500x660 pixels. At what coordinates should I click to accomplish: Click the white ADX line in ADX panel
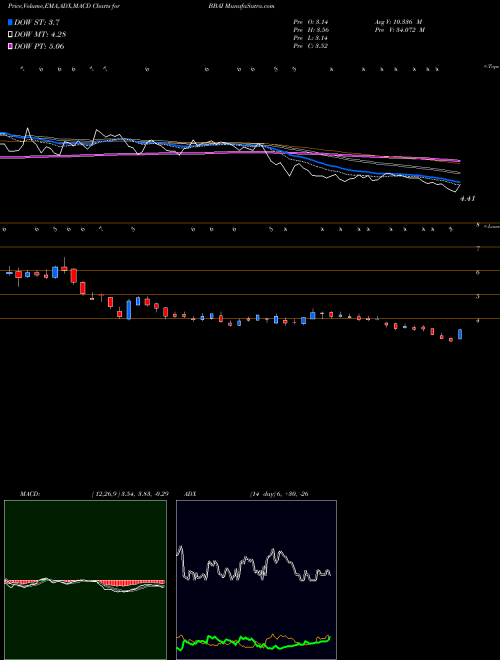tap(255, 565)
